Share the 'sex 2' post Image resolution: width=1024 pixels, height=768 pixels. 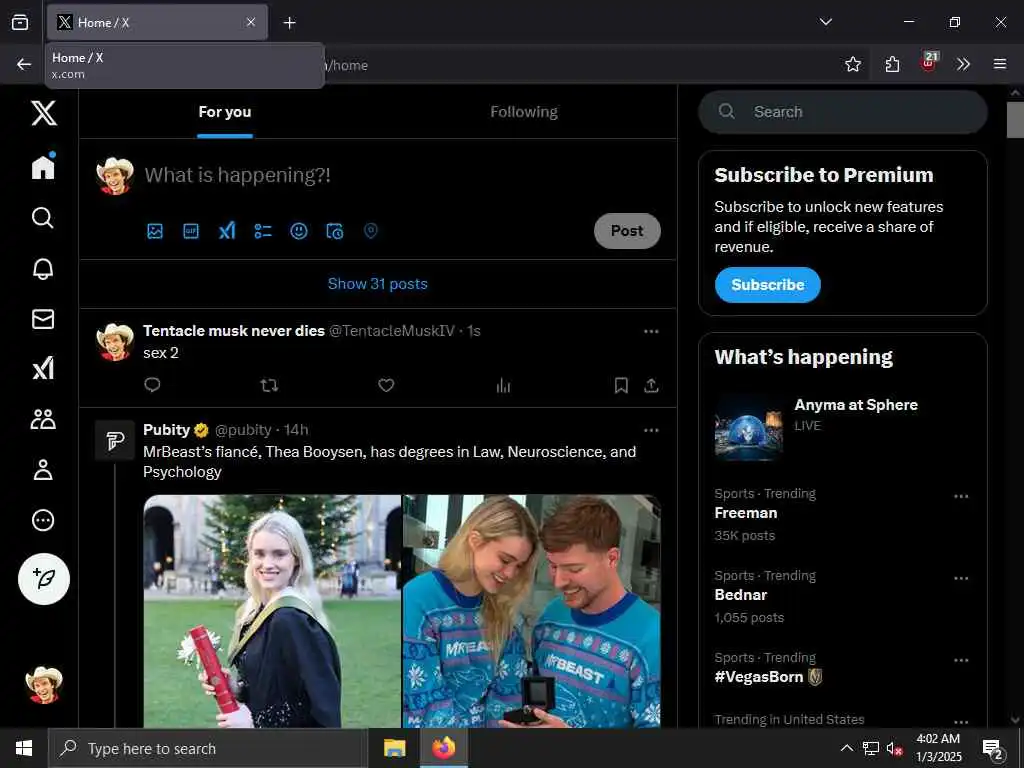tap(651, 385)
